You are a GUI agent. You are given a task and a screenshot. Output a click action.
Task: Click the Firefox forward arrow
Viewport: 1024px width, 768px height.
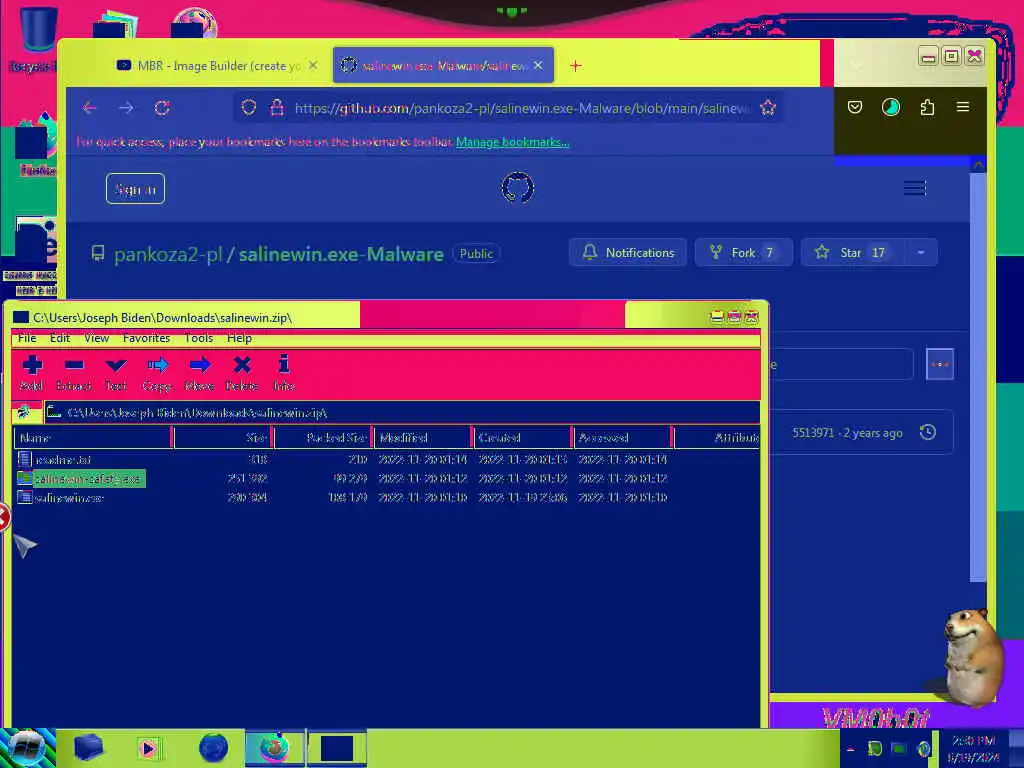coord(126,108)
